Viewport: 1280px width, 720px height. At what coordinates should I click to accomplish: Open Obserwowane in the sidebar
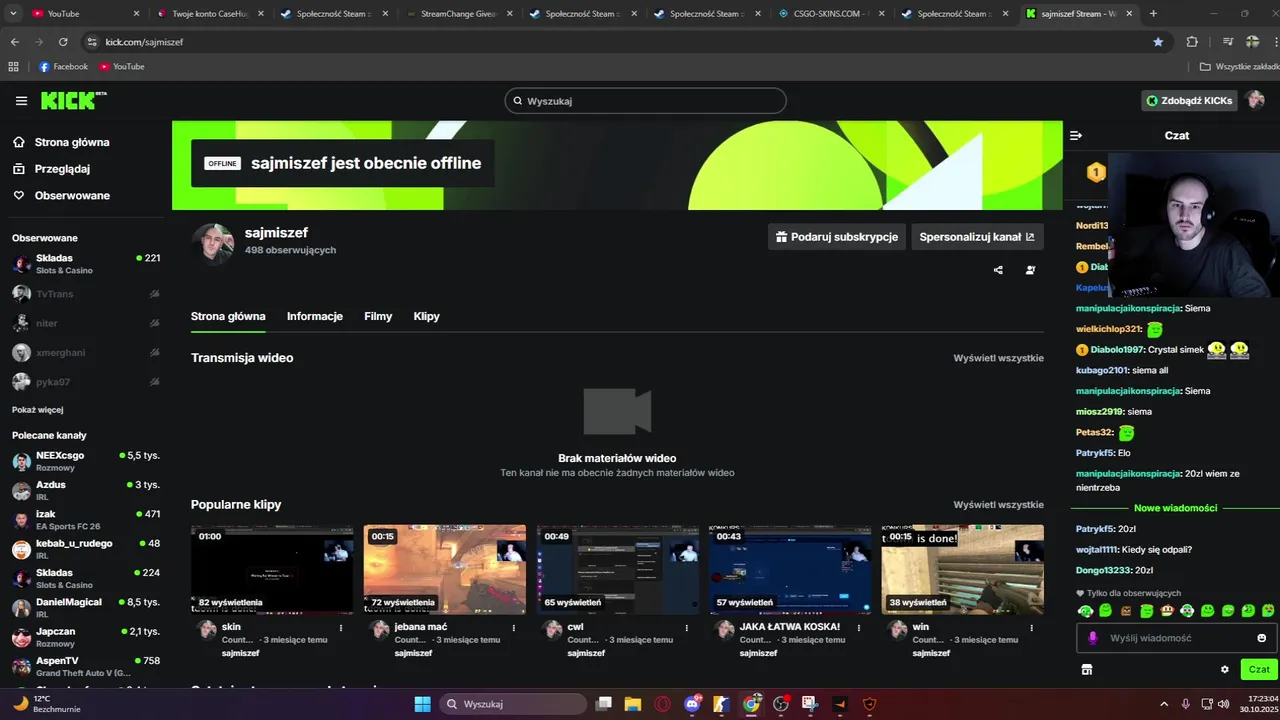point(72,195)
